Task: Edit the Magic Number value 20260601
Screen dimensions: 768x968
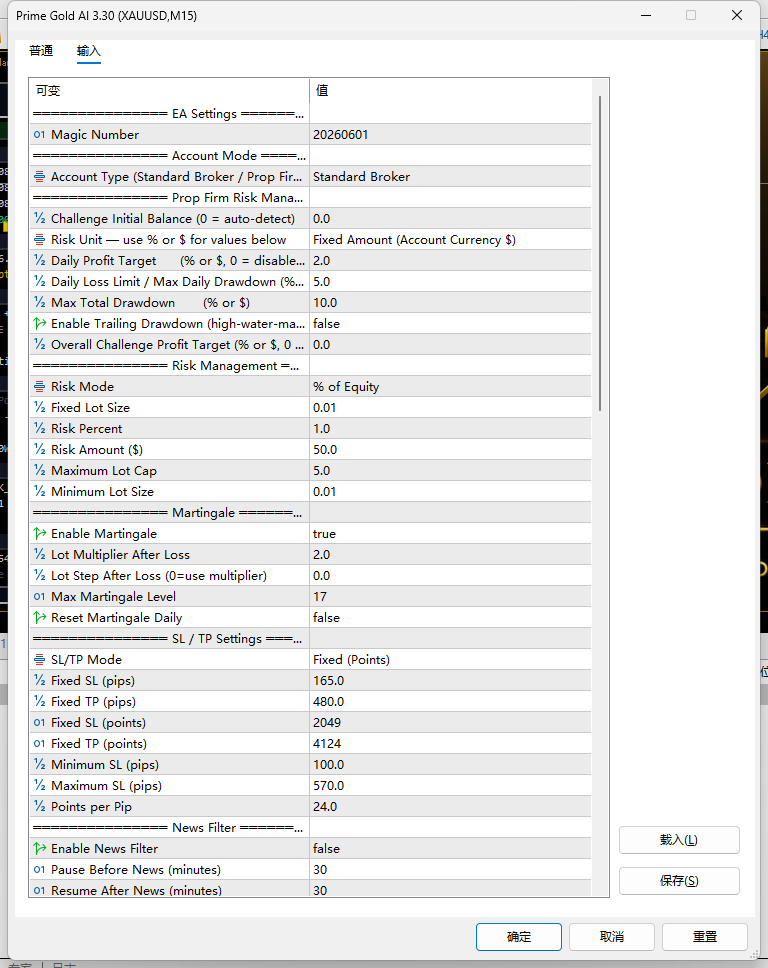Action: pyautogui.click(x=450, y=135)
